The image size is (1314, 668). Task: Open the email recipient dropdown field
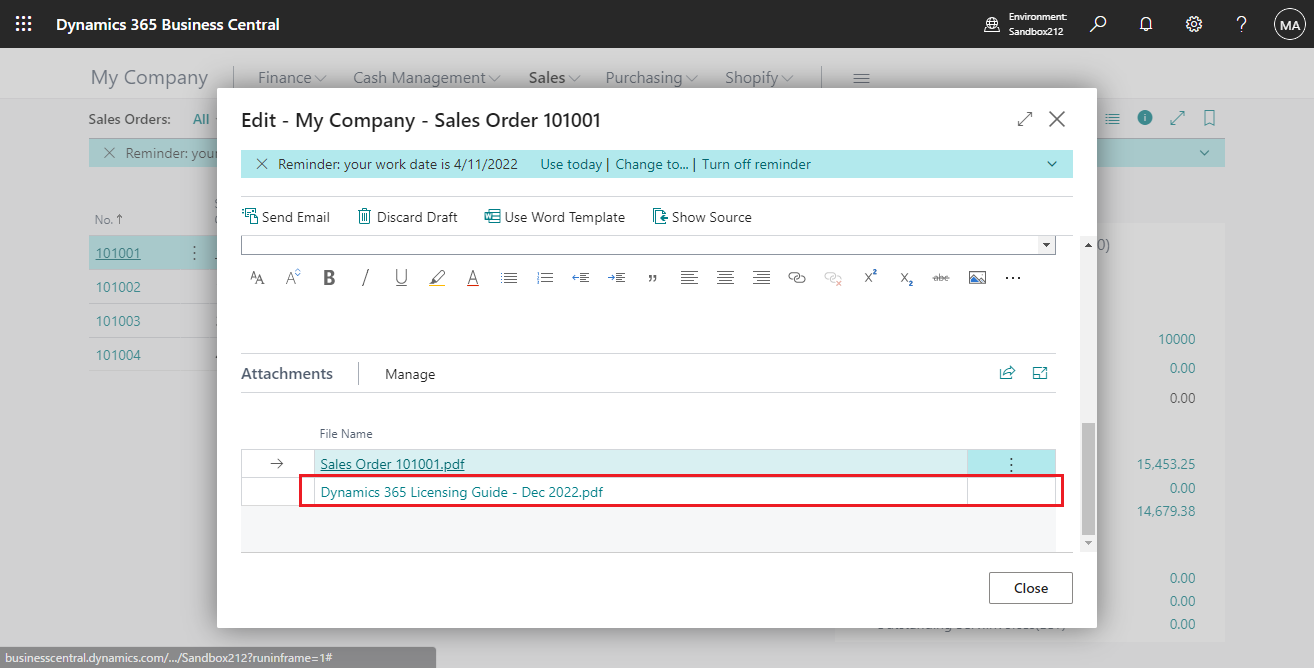pos(1046,244)
